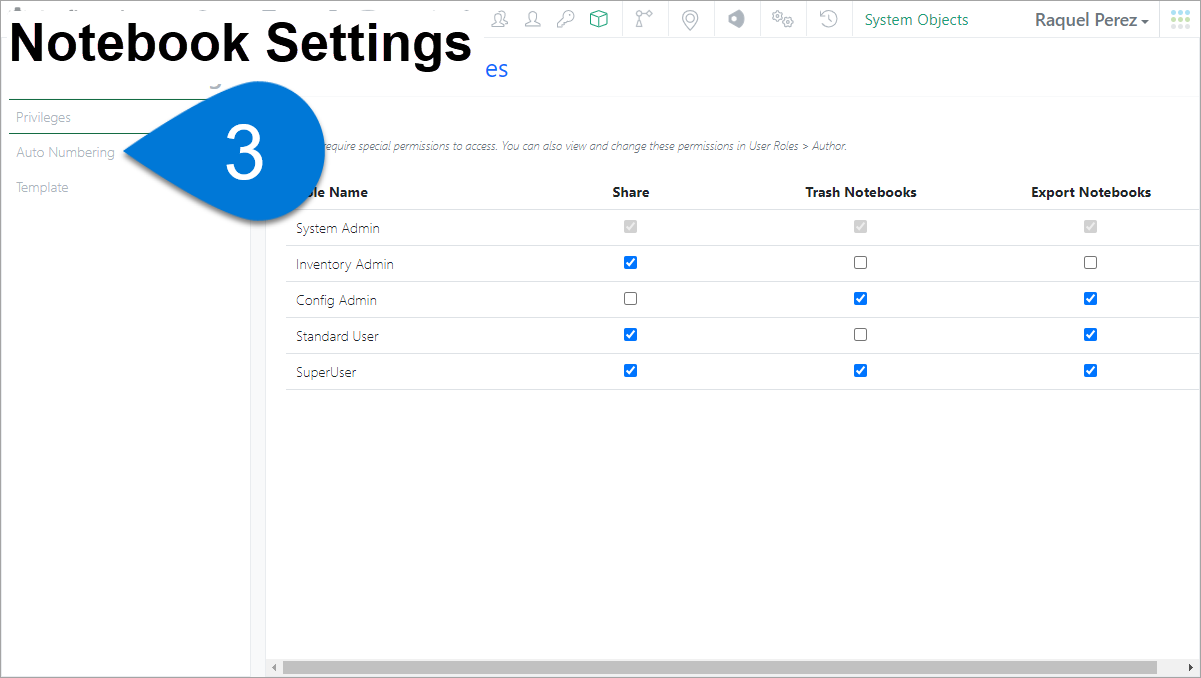The height and width of the screenshot is (678, 1201).
Task: Select the Config Admin role name
Action: [x=336, y=300]
